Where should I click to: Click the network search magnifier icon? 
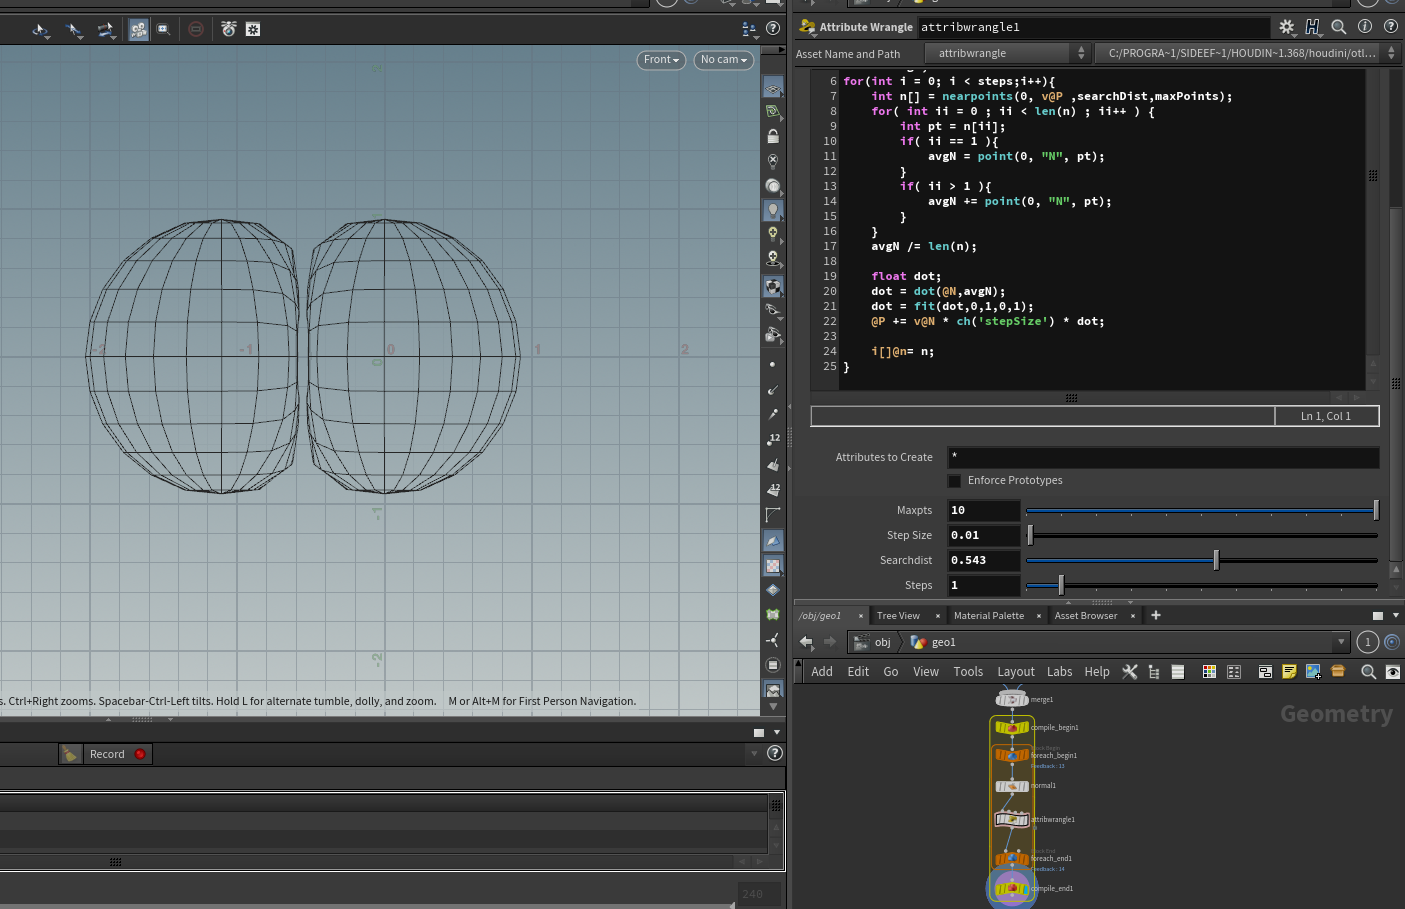coord(1368,672)
